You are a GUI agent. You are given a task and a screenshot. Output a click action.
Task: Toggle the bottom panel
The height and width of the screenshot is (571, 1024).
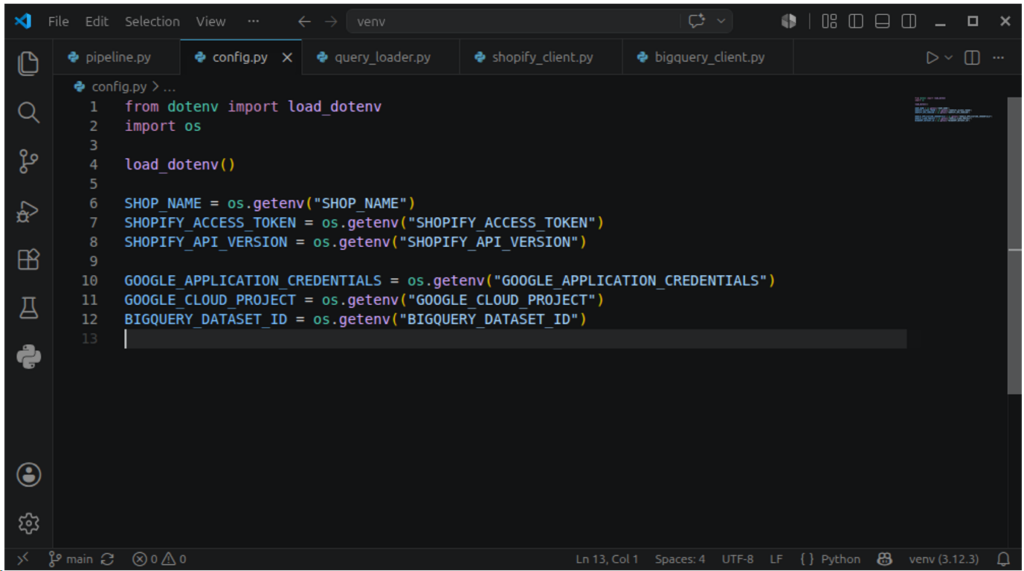coord(882,22)
